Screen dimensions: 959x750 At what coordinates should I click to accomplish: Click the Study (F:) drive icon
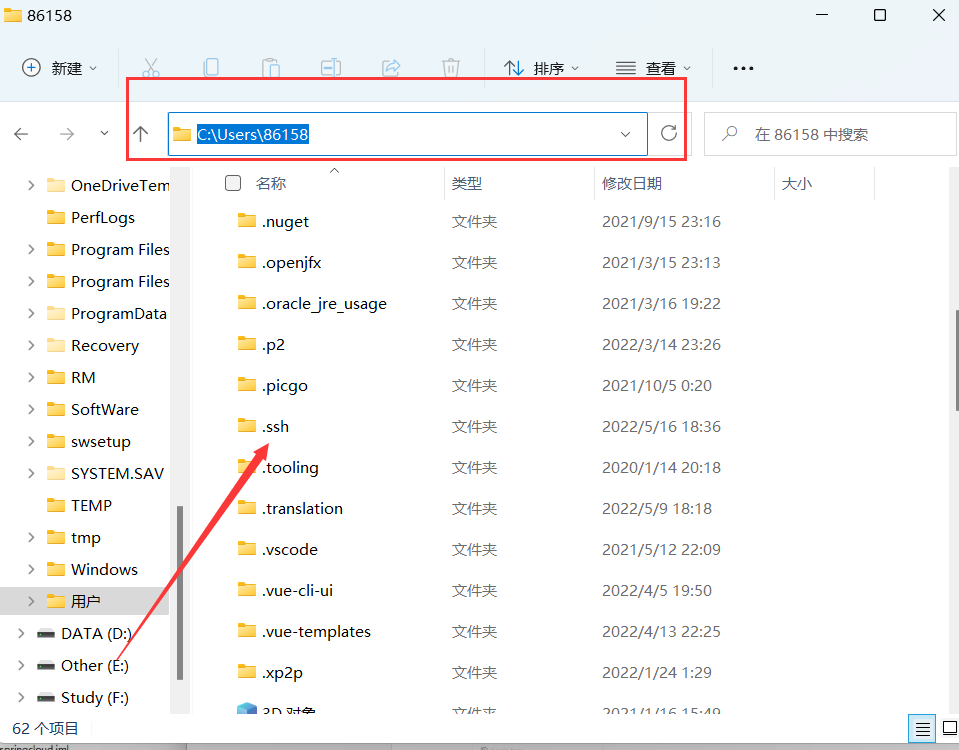pos(46,698)
